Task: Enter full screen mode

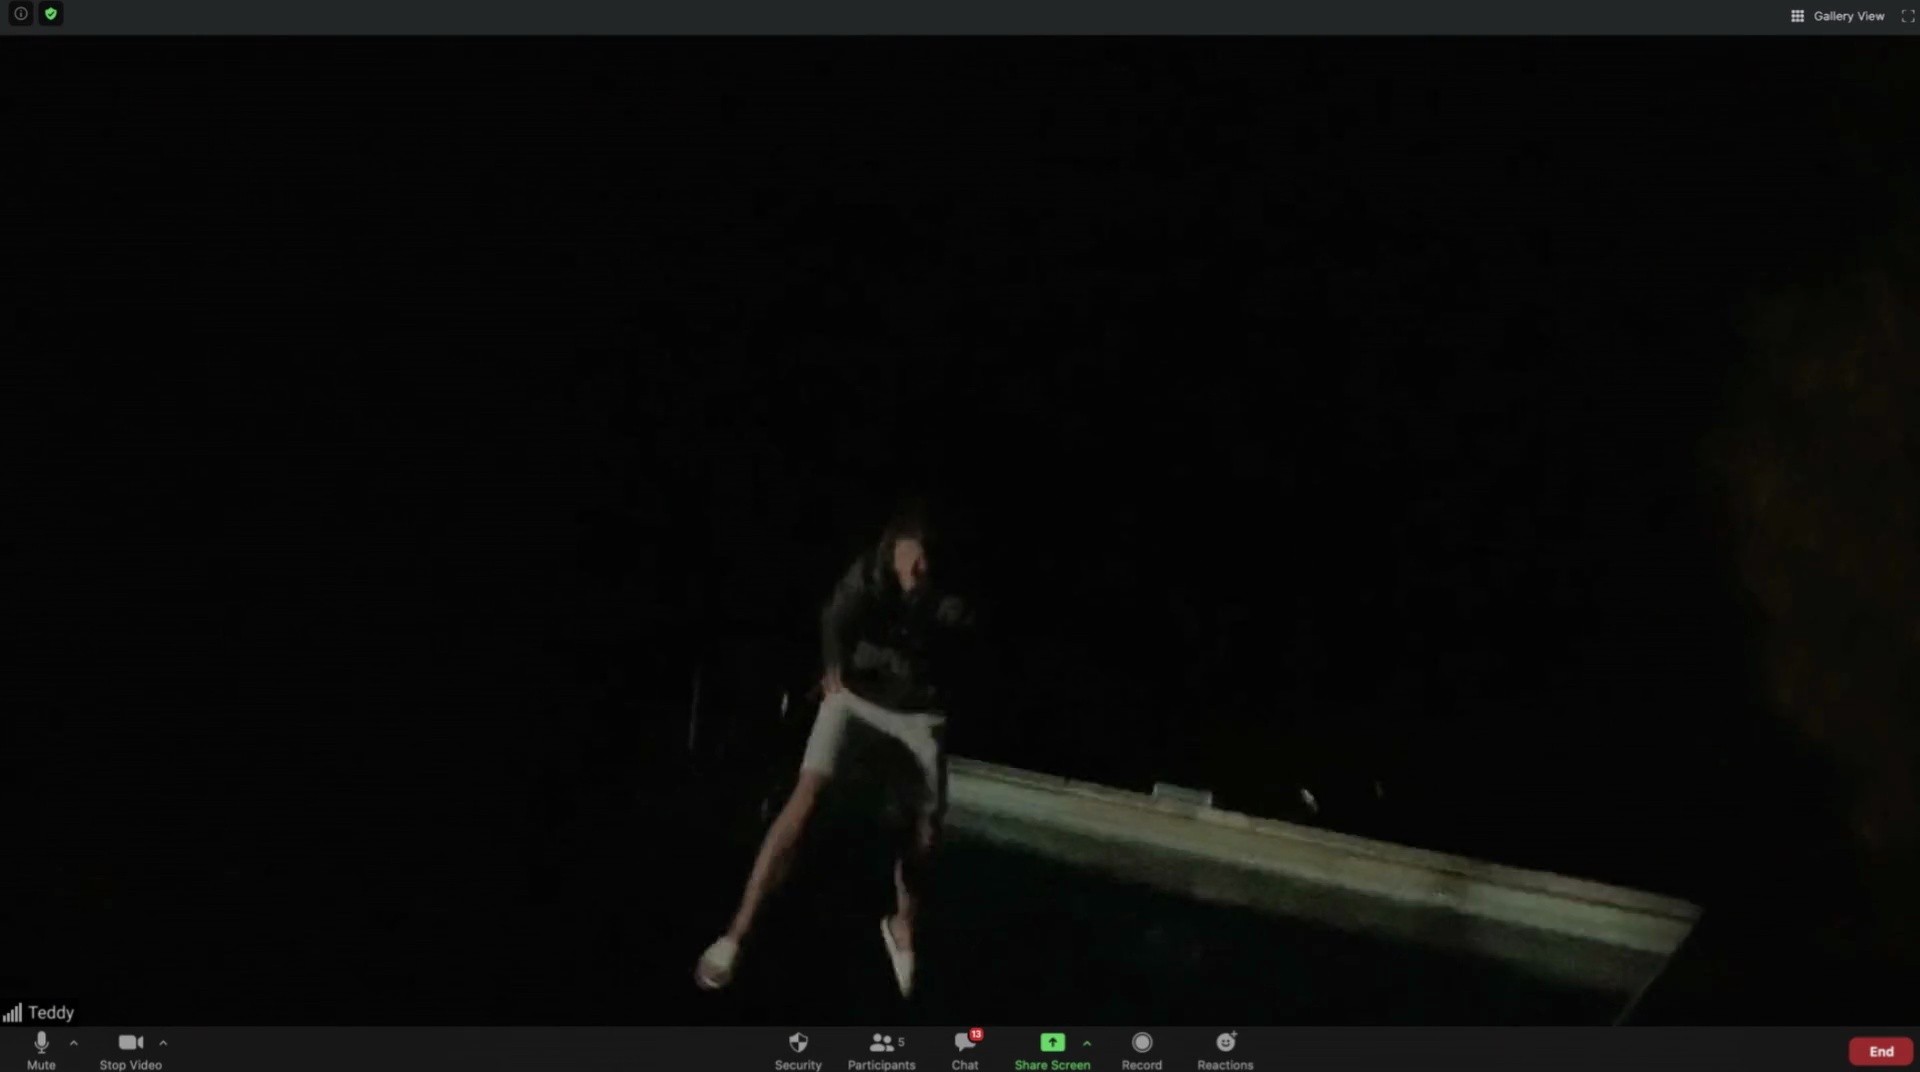Action: pyautogui.click(x=1907, y=16)
